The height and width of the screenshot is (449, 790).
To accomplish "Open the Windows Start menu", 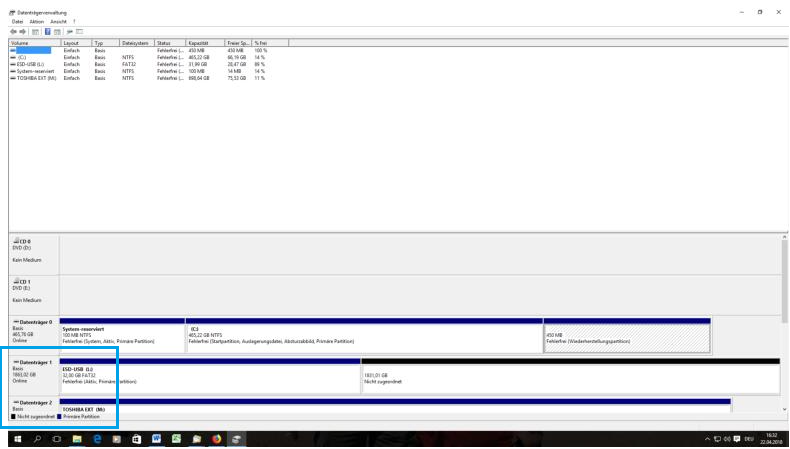I will coord(18,439).
